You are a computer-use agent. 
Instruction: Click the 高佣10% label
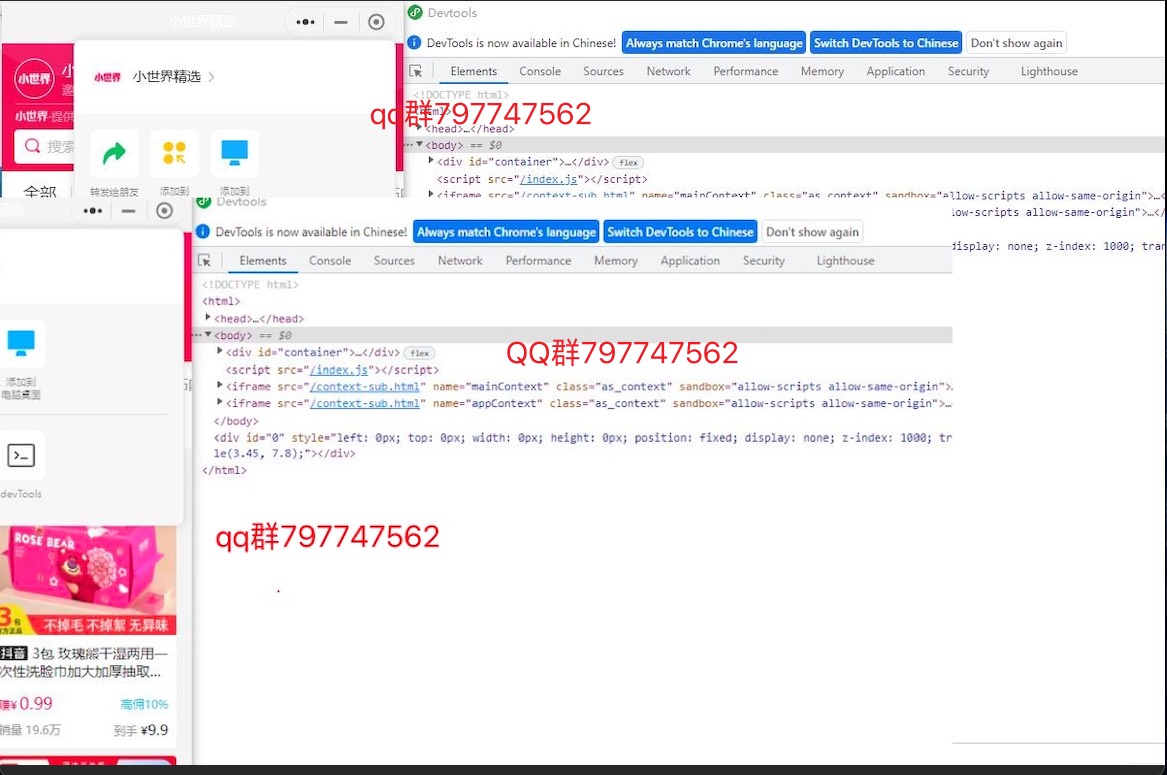click(x=144, y=704)
